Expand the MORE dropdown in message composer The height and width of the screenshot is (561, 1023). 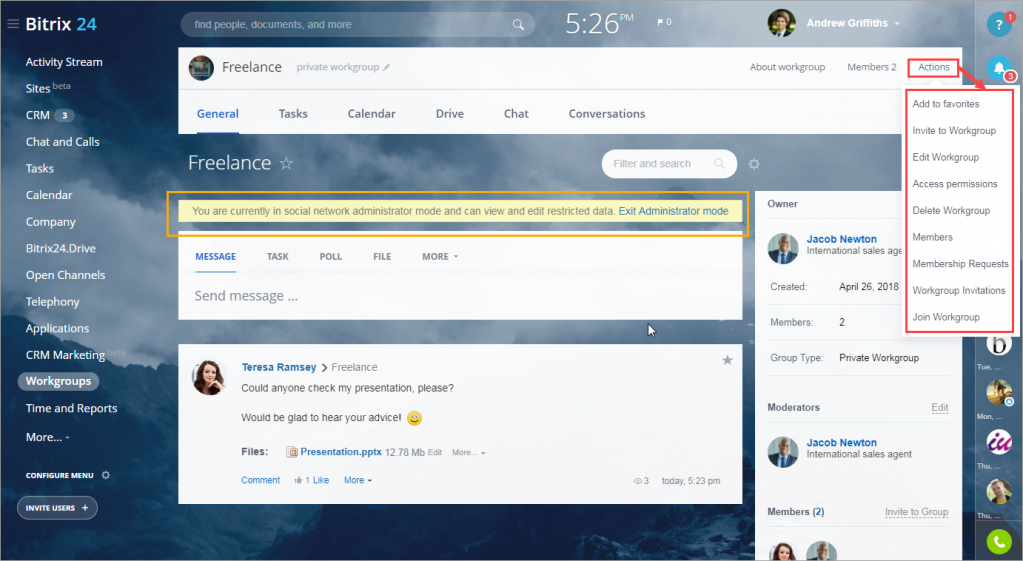[440, 256]
